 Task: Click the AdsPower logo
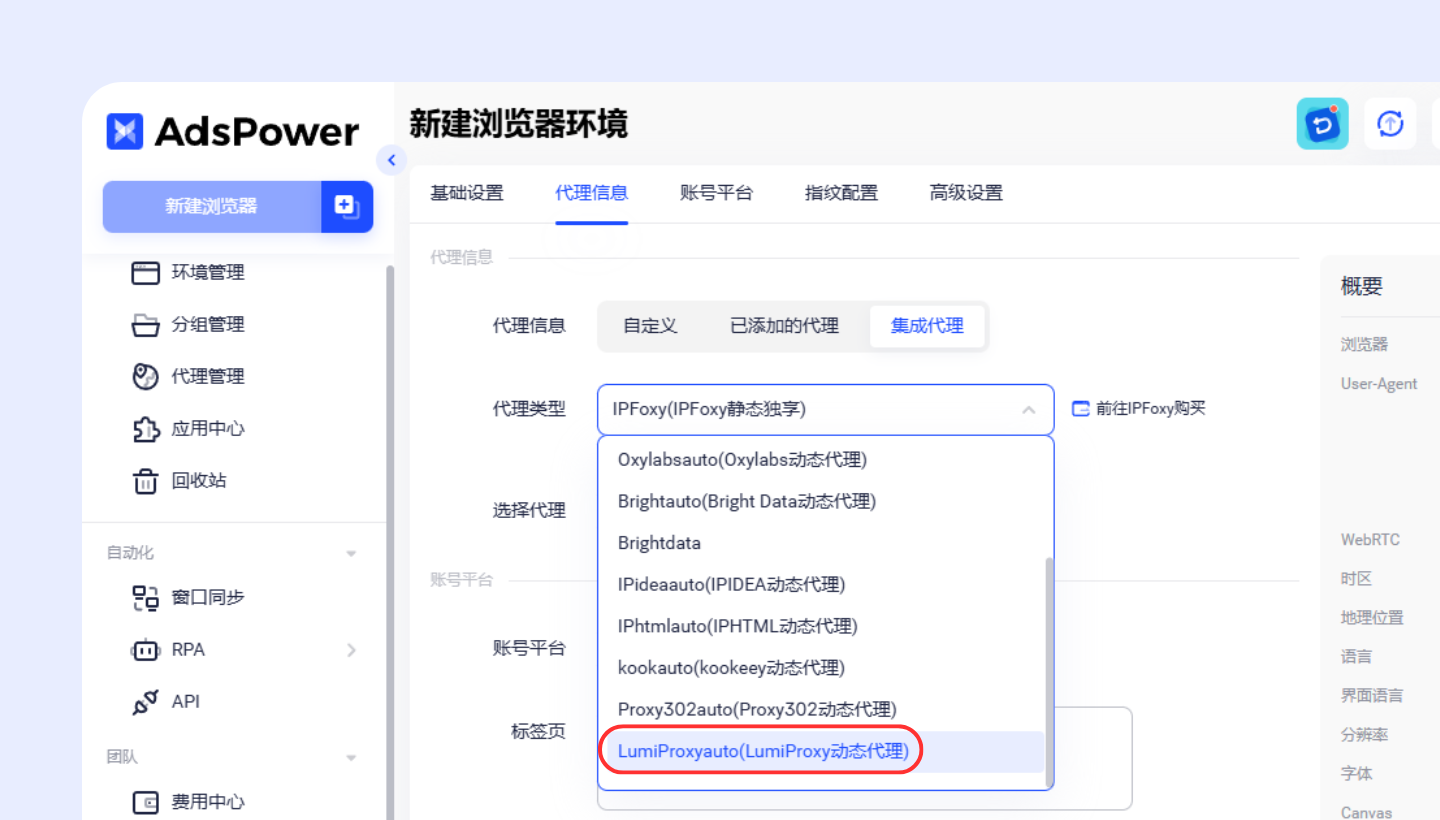tap(232, 131)
